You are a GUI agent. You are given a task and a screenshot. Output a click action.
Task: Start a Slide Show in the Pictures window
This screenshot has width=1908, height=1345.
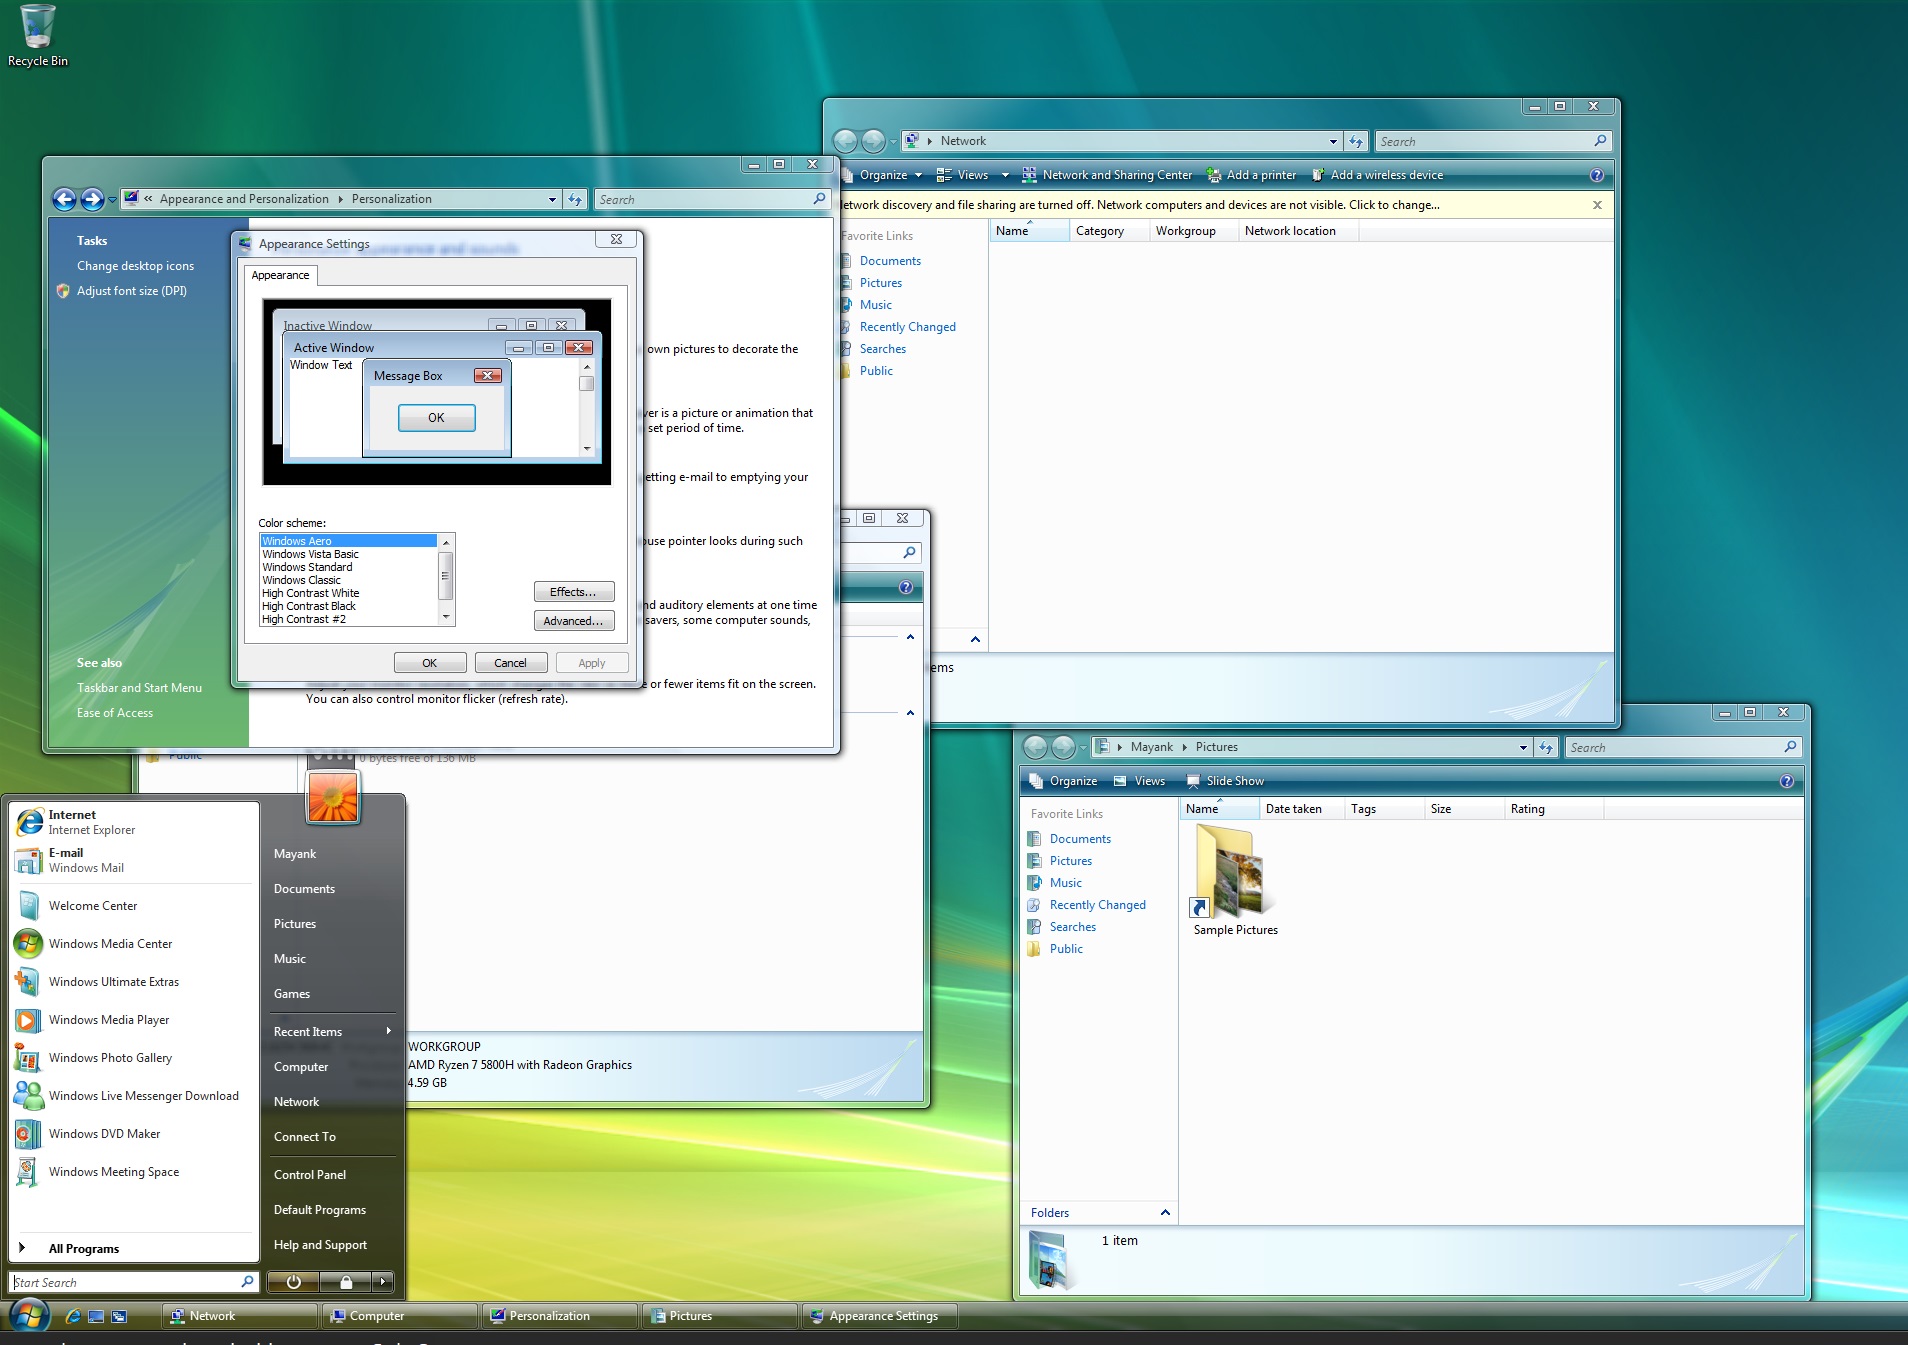[1226, 781]
